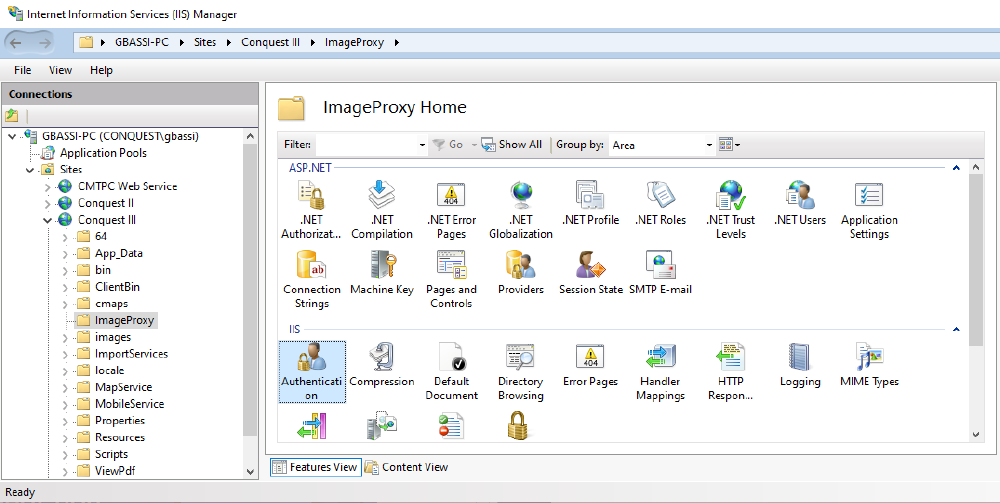Open the Session State feature
The width and height of the screenshot is (1000, 503).
591,273
